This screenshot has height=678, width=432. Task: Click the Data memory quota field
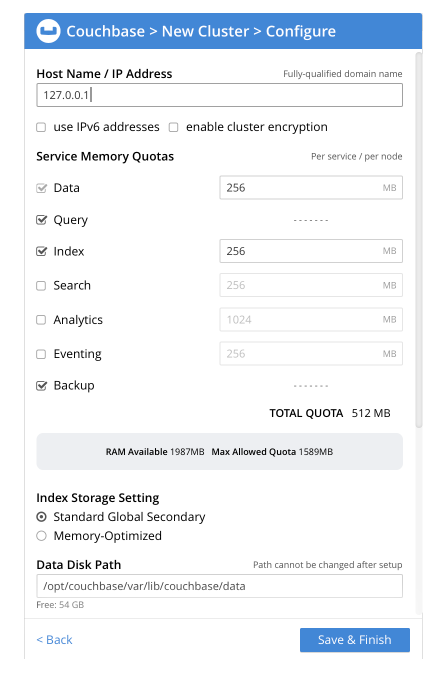pos(311,188)
